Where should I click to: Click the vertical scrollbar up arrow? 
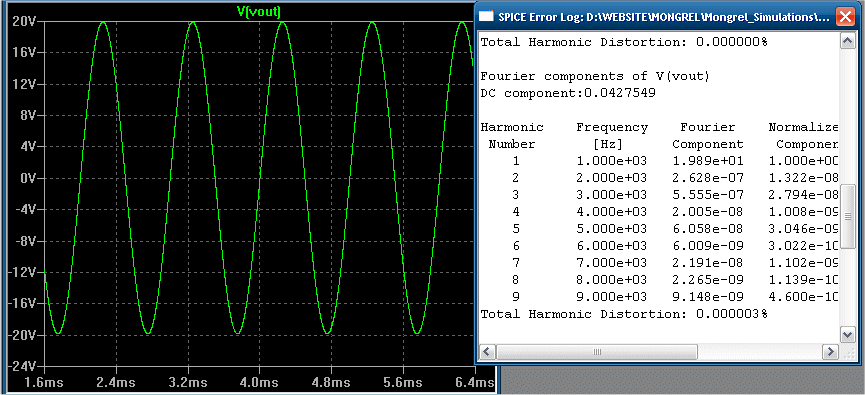coord(847,41)
